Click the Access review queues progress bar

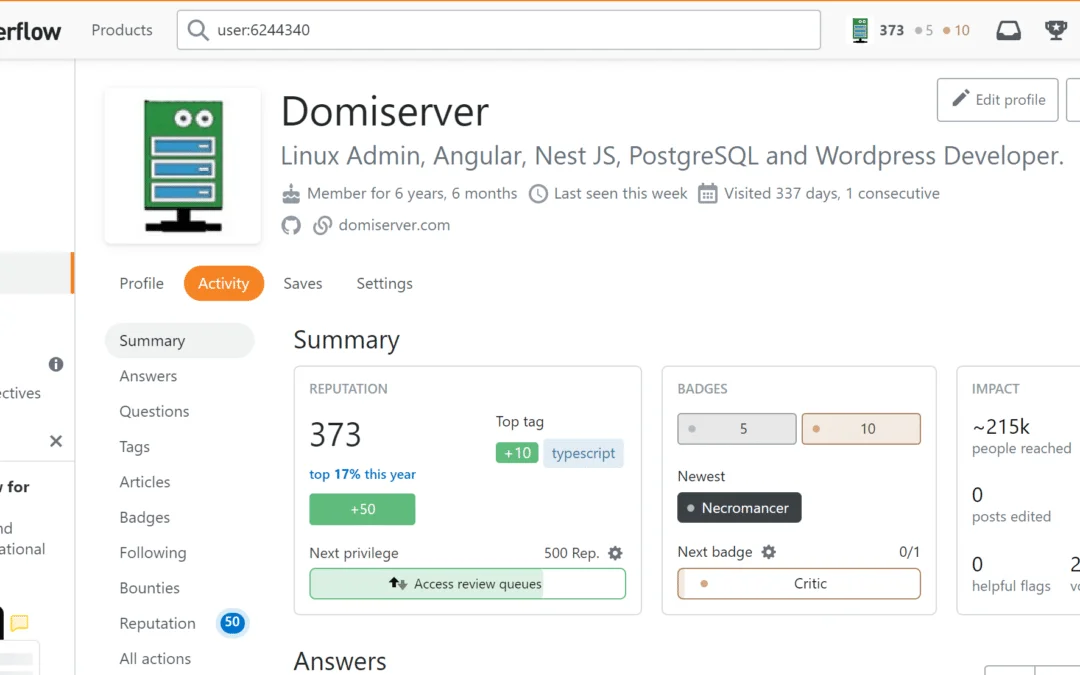pyautogui.click(x=467, y=584)
